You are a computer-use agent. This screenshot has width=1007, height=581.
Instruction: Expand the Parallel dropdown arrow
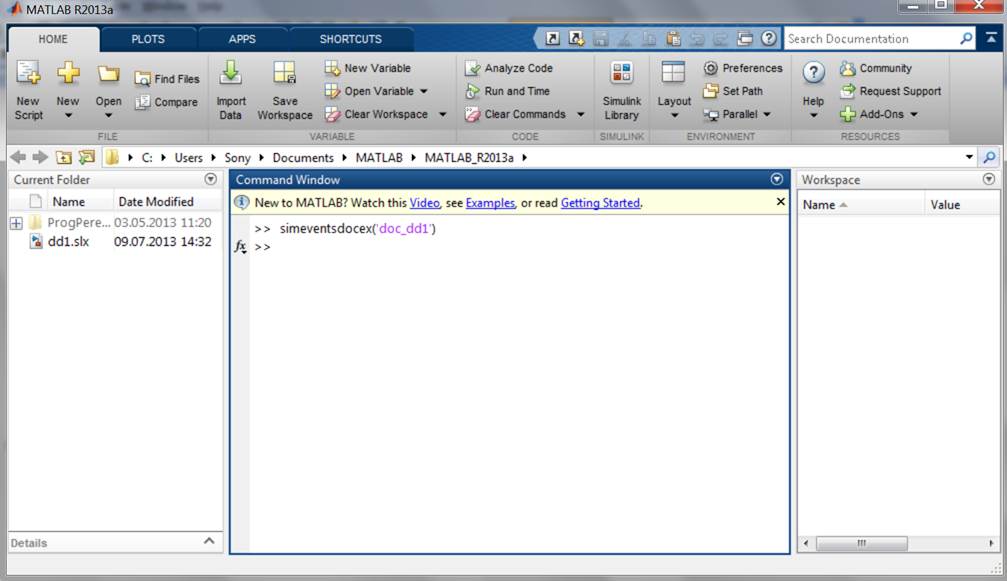(x=767, y=114)
